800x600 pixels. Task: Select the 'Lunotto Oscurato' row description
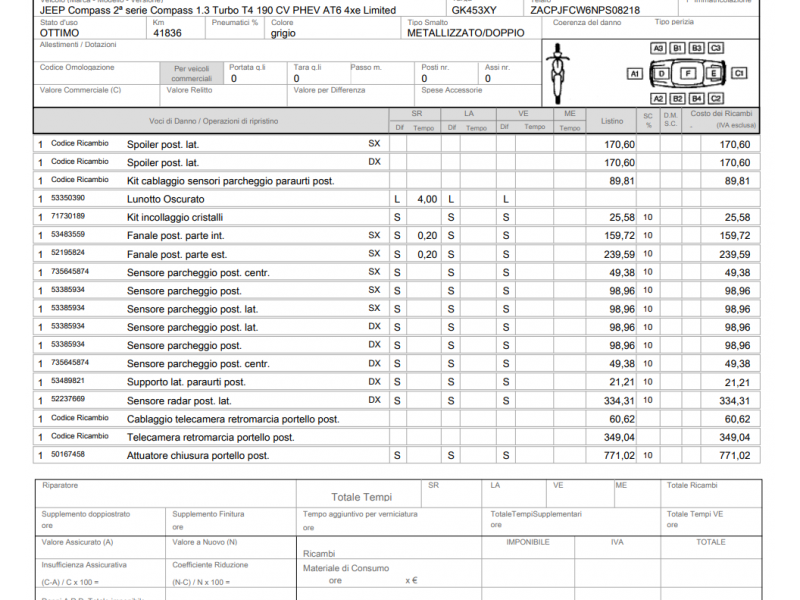click(165, 199)
